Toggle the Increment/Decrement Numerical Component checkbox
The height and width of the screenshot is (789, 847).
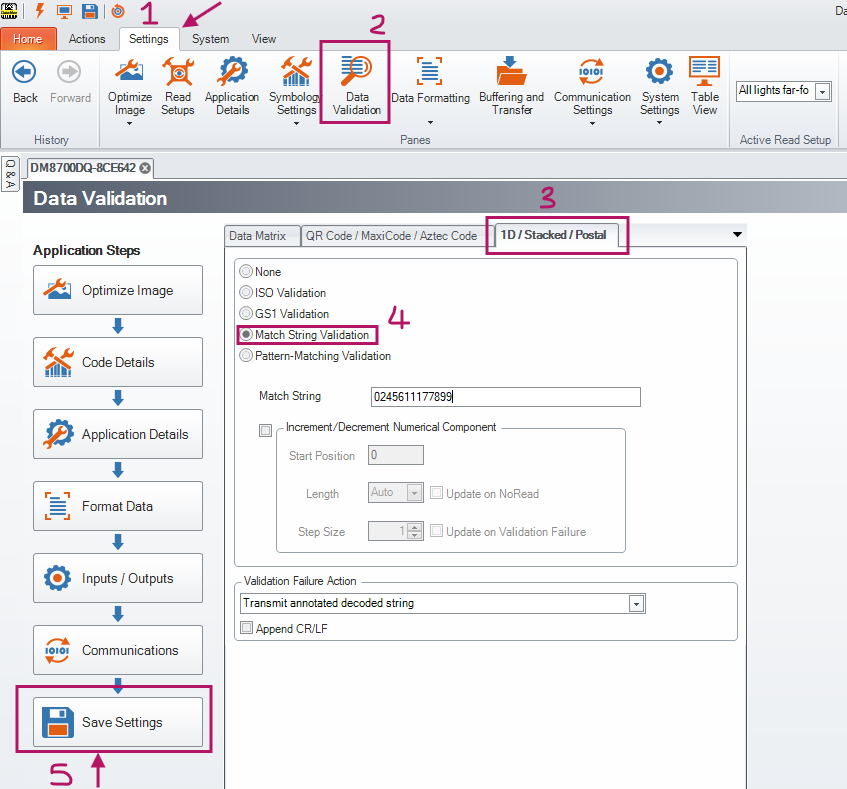(x=265, y=430)
